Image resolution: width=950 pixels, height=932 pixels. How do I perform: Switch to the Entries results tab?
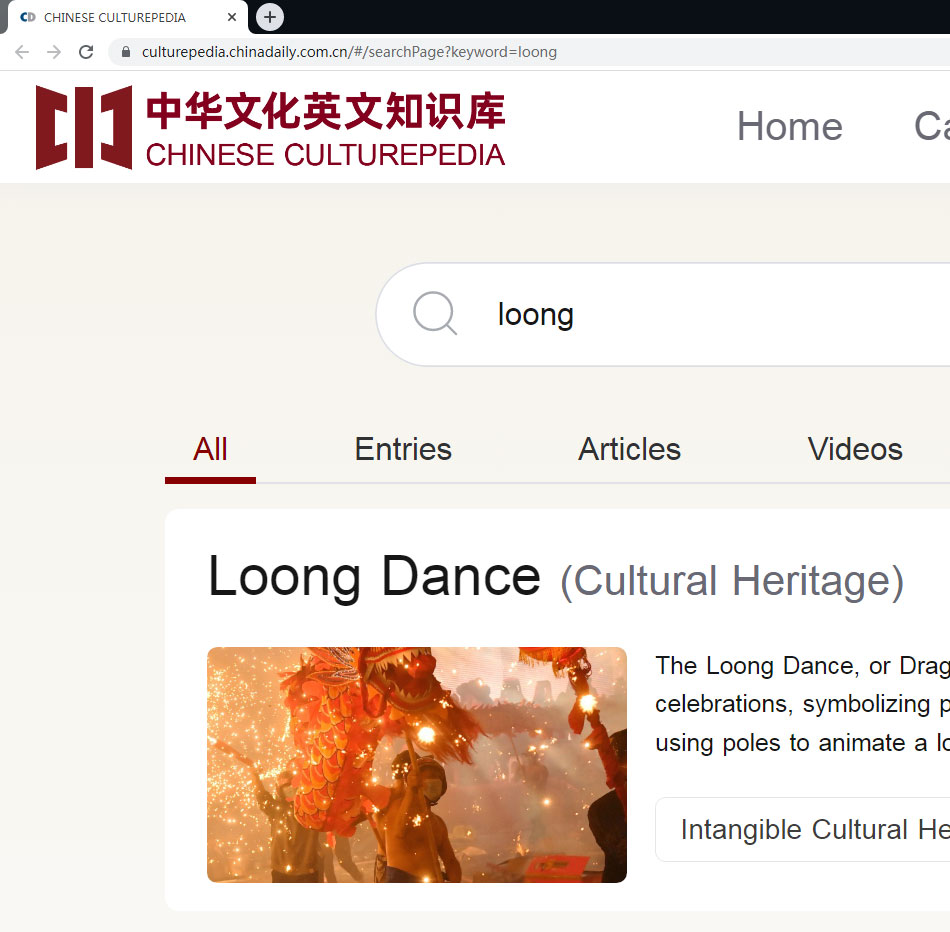pyautogui.click(x=403, y=449)
